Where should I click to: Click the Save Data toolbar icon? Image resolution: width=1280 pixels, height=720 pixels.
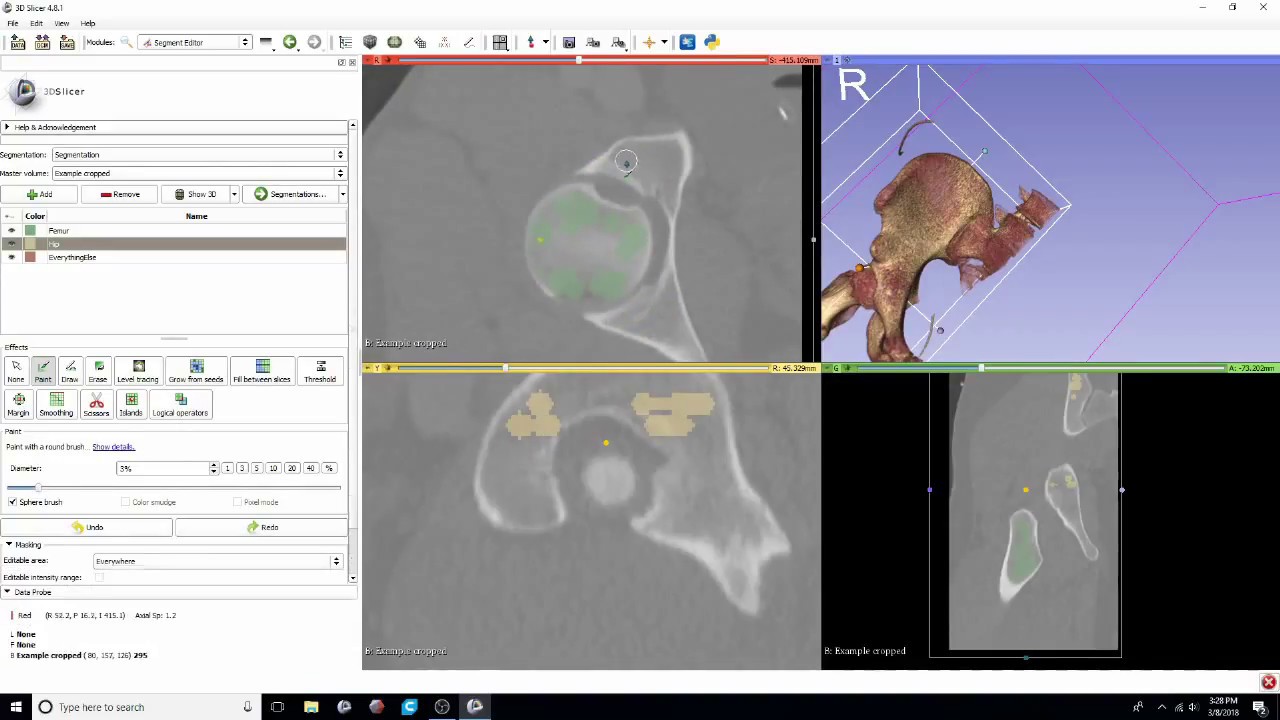pyautogui.click(x=67, y=42)
